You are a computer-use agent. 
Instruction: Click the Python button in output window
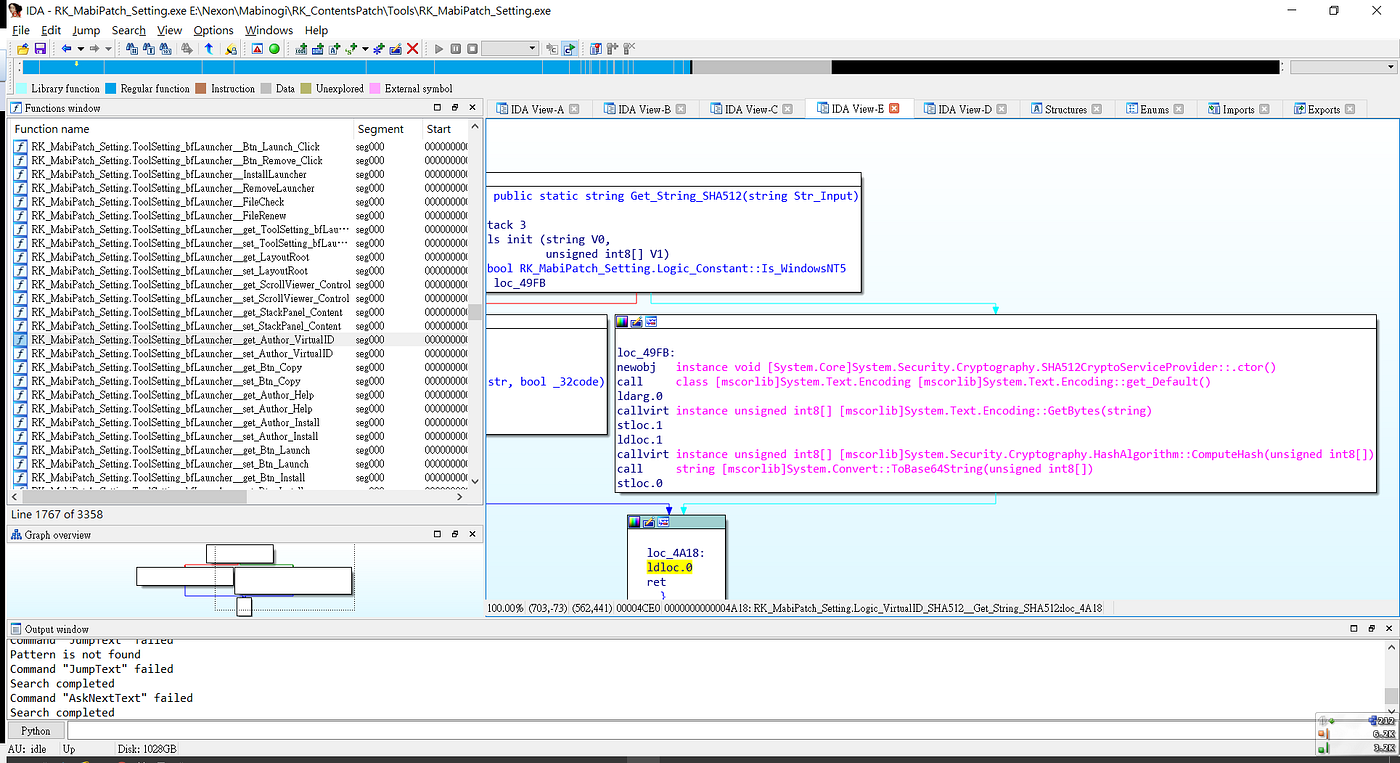tap(35, 730)
